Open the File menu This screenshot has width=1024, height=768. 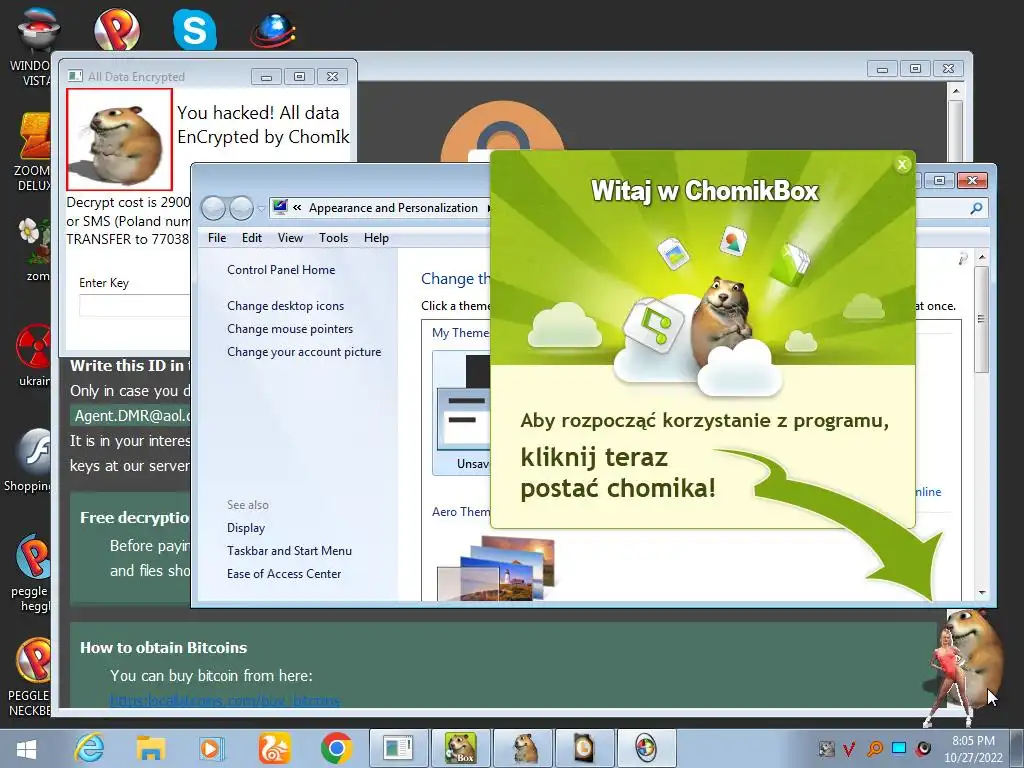[217, 238]
